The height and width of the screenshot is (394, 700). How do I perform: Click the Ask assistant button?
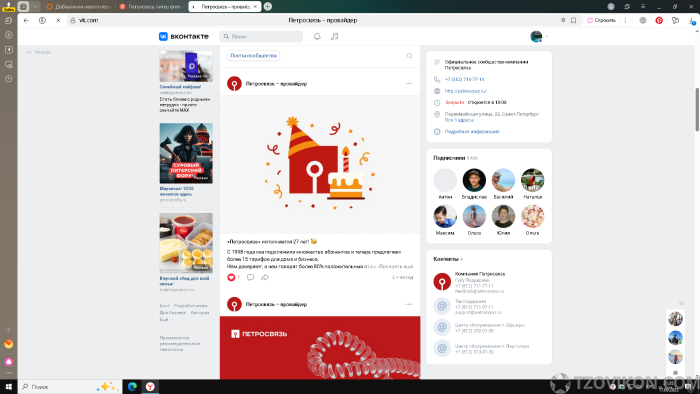(601, 21)
